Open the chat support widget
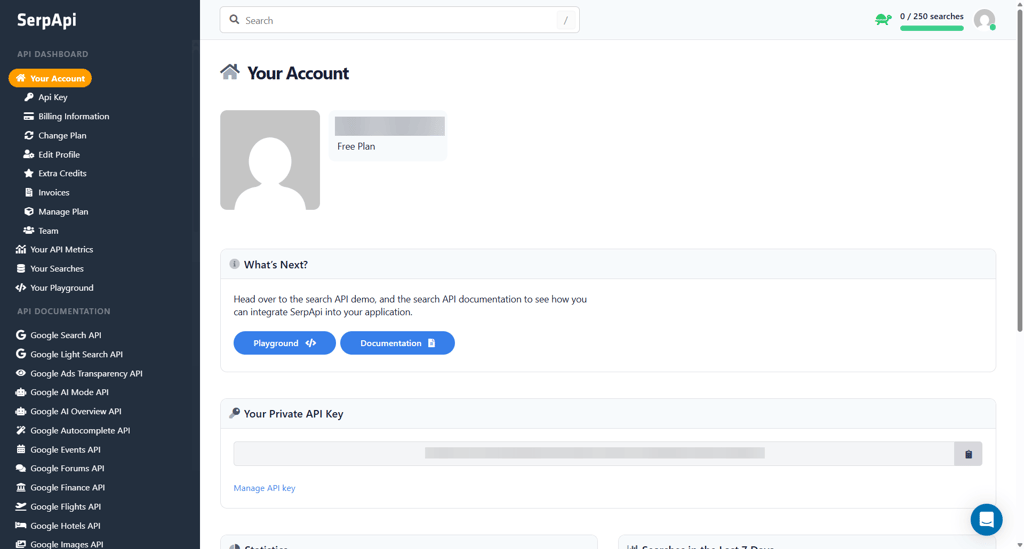This screenshot has width=1024, height=549. [986, 520]
